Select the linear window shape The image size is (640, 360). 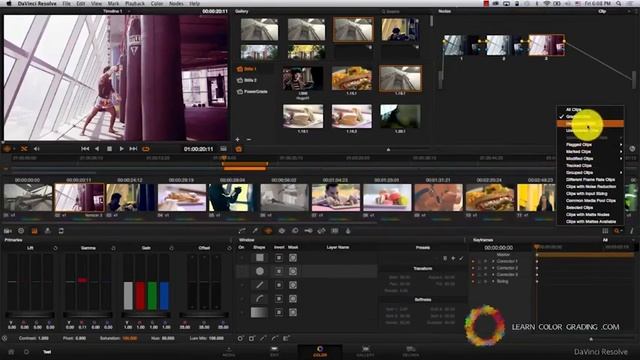tap(260, 285)
